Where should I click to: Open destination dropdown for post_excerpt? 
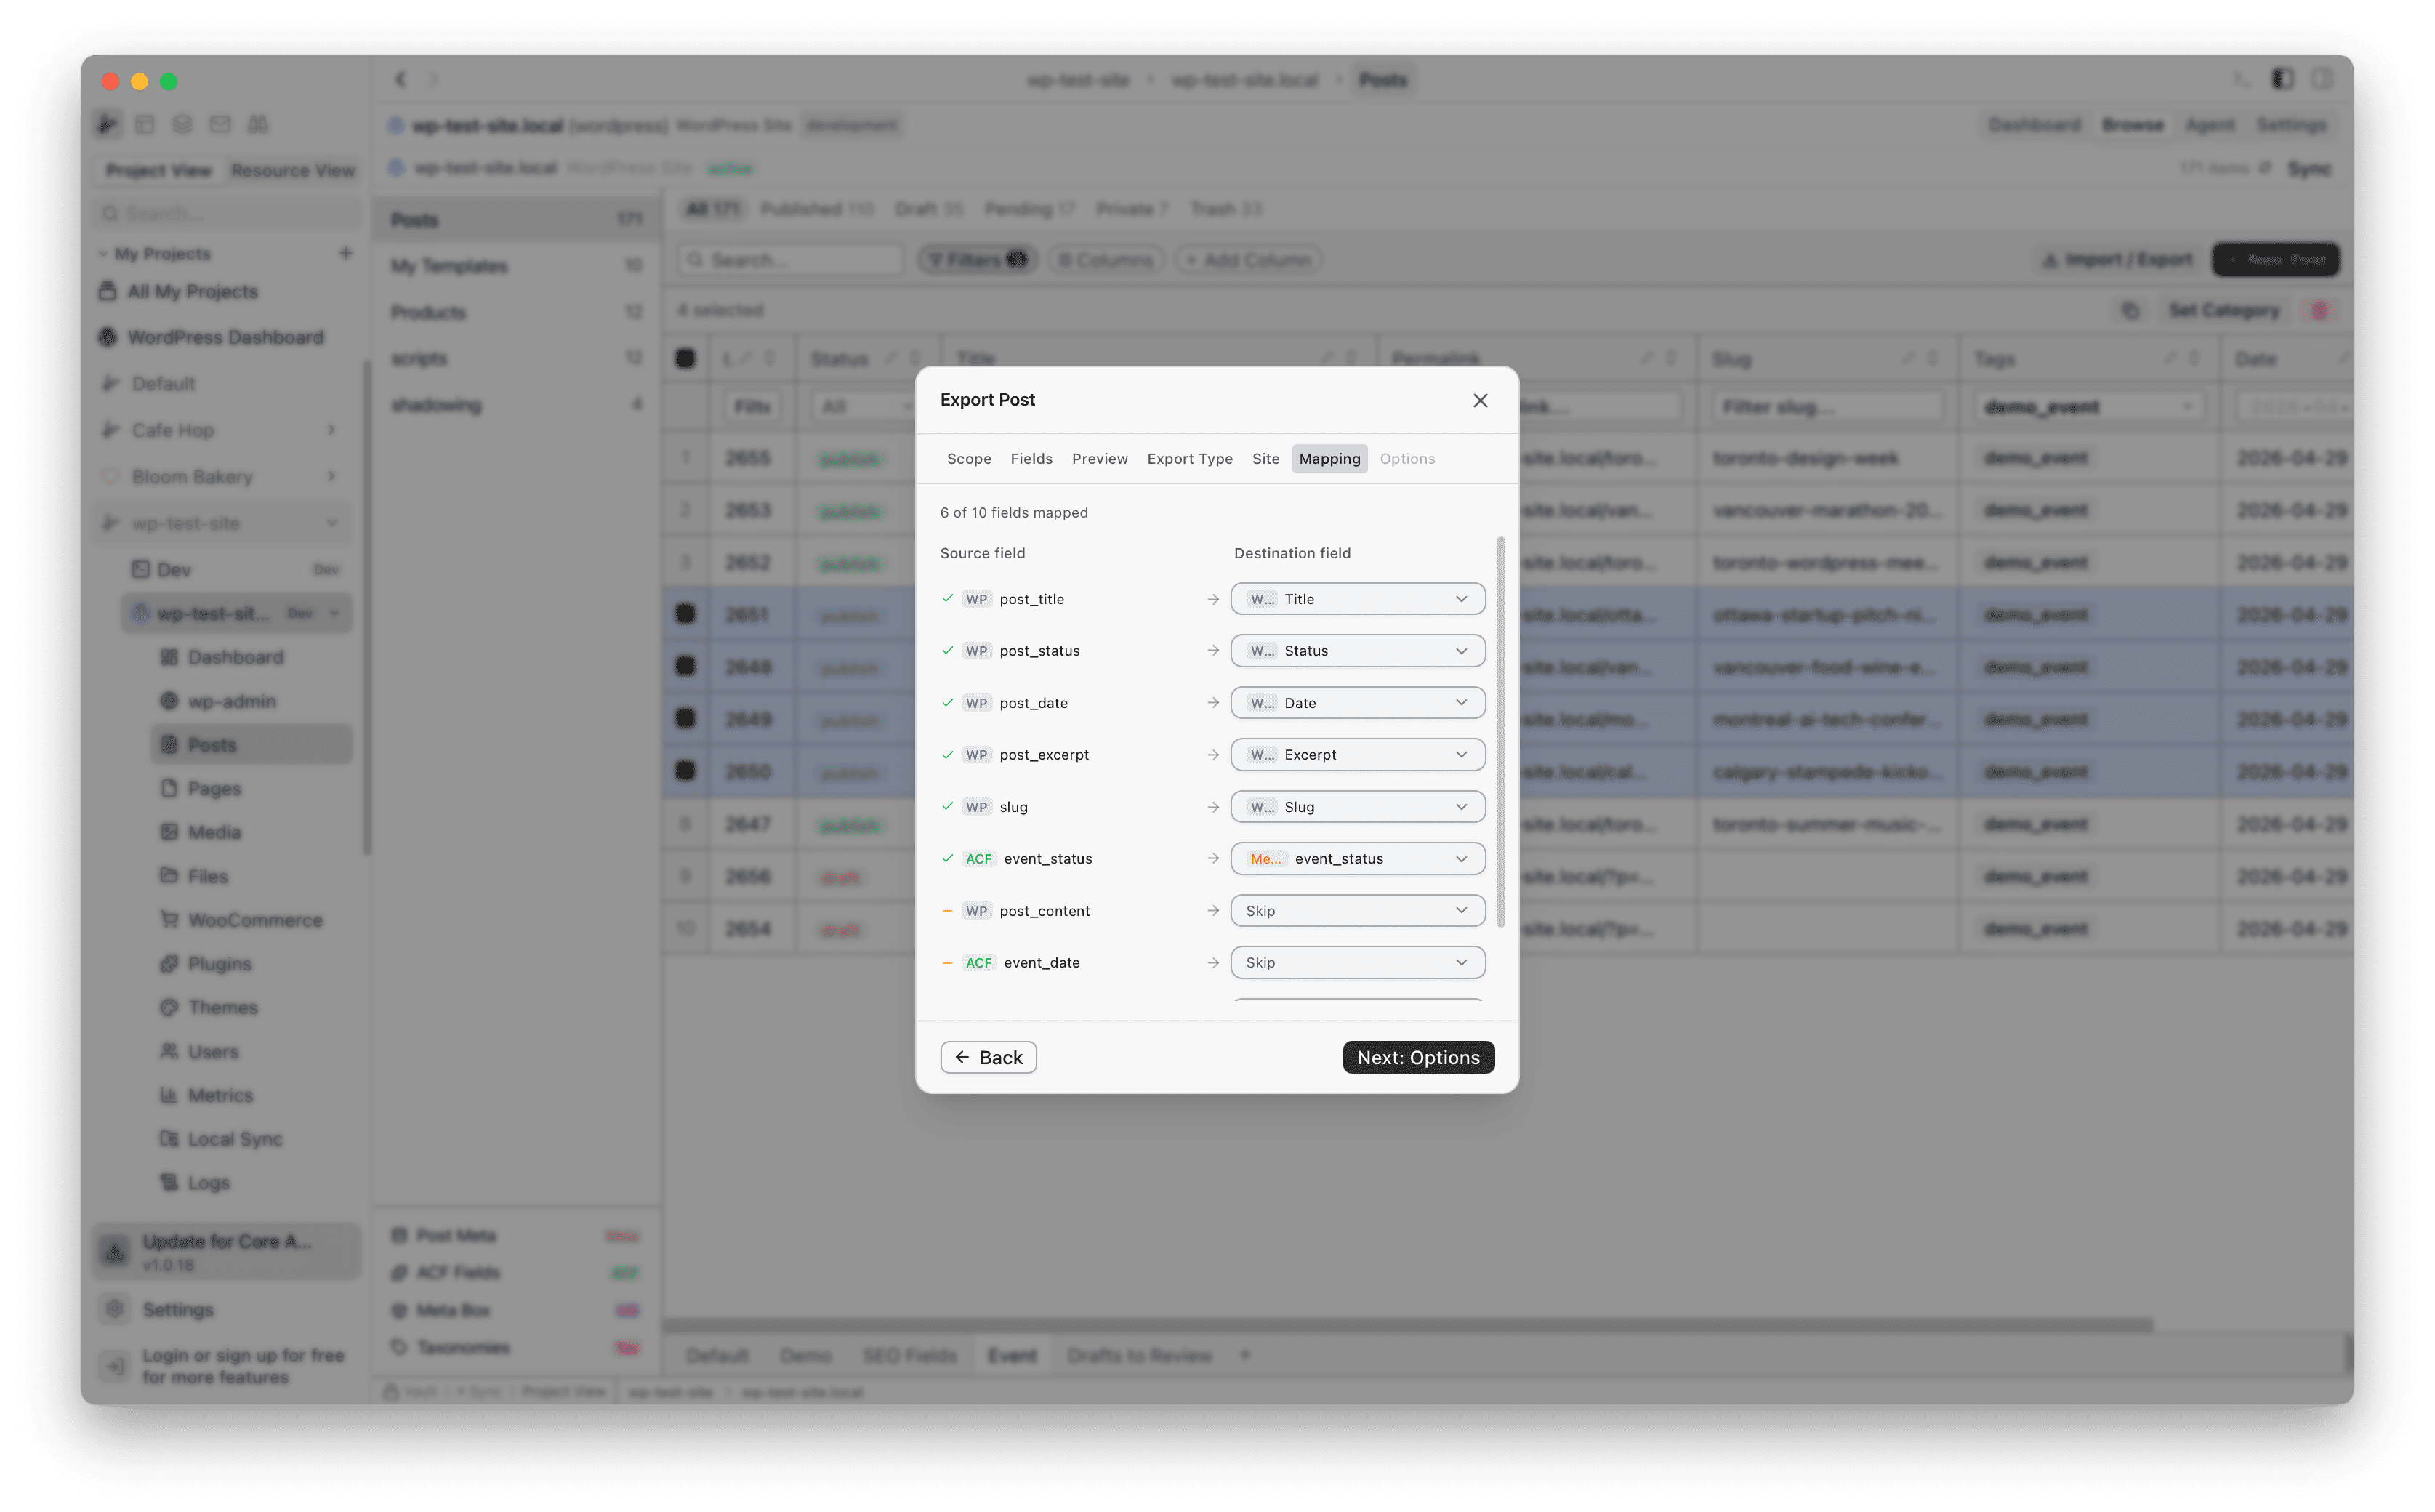1357,755
